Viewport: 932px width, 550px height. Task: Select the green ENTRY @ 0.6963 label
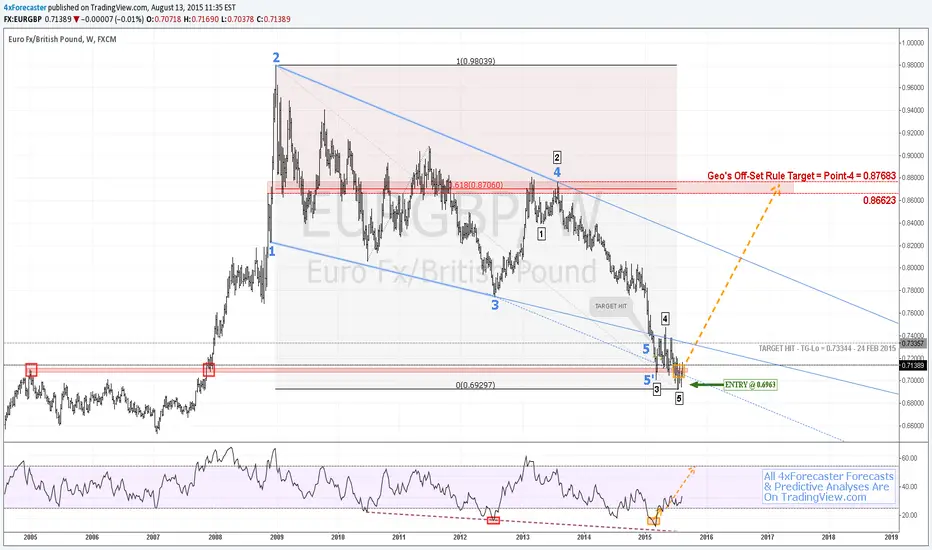[750, 385]
